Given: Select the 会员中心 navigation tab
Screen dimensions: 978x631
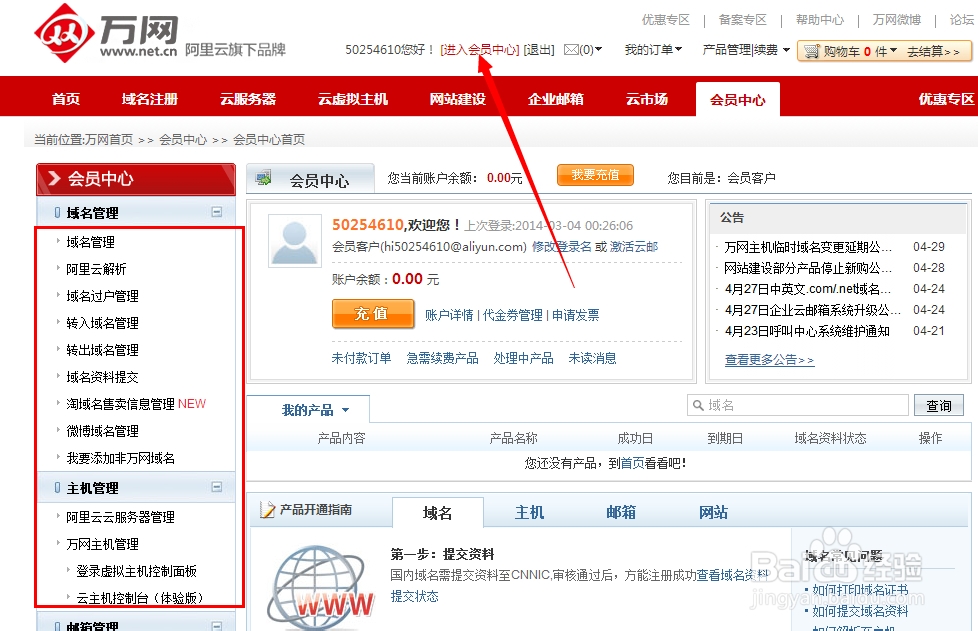Looking at the screenshot, I should pyautogui.click(x=737, y=99).
